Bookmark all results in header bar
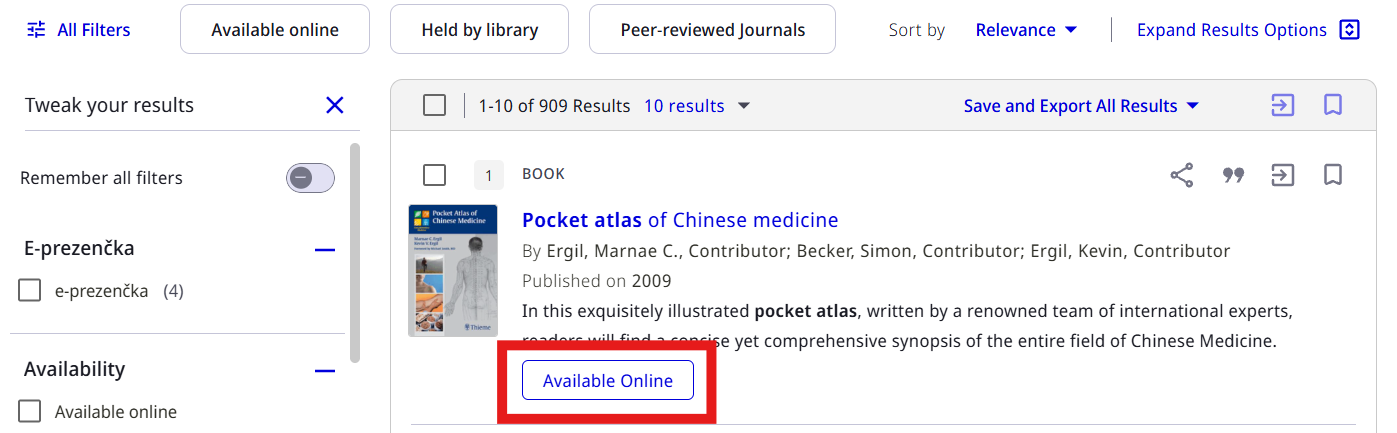The height and width of the screenshot is (433, 1397). 1333,105
